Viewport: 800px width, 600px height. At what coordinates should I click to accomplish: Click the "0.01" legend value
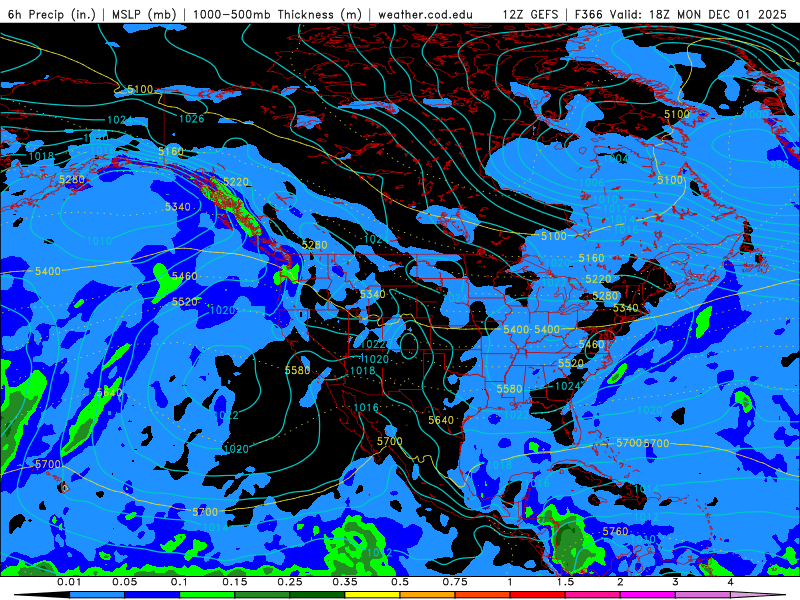pyautogui.click(x=69, y=582)
